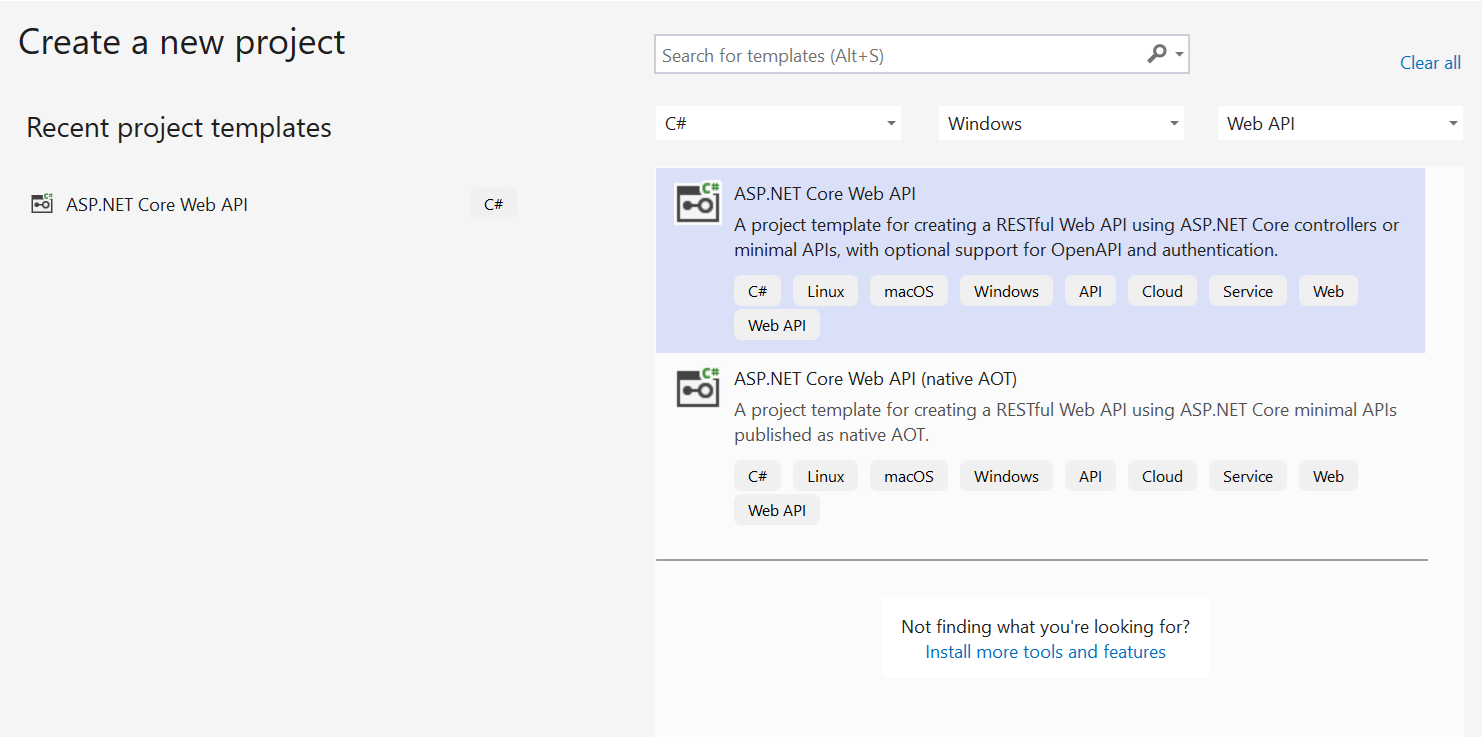The height and width of the screenshot is (737, 1482).
Task: Open the Windows platform filter dropdown
Action: coord(1061,124)
